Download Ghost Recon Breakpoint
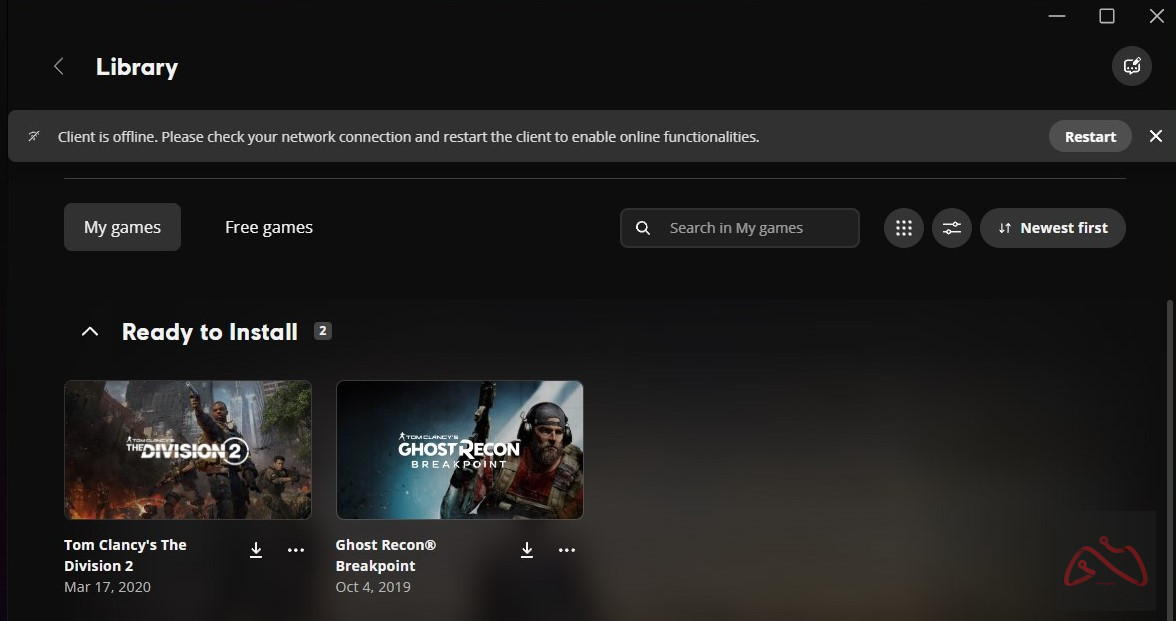1176x621 pixels. pos(527,550)
